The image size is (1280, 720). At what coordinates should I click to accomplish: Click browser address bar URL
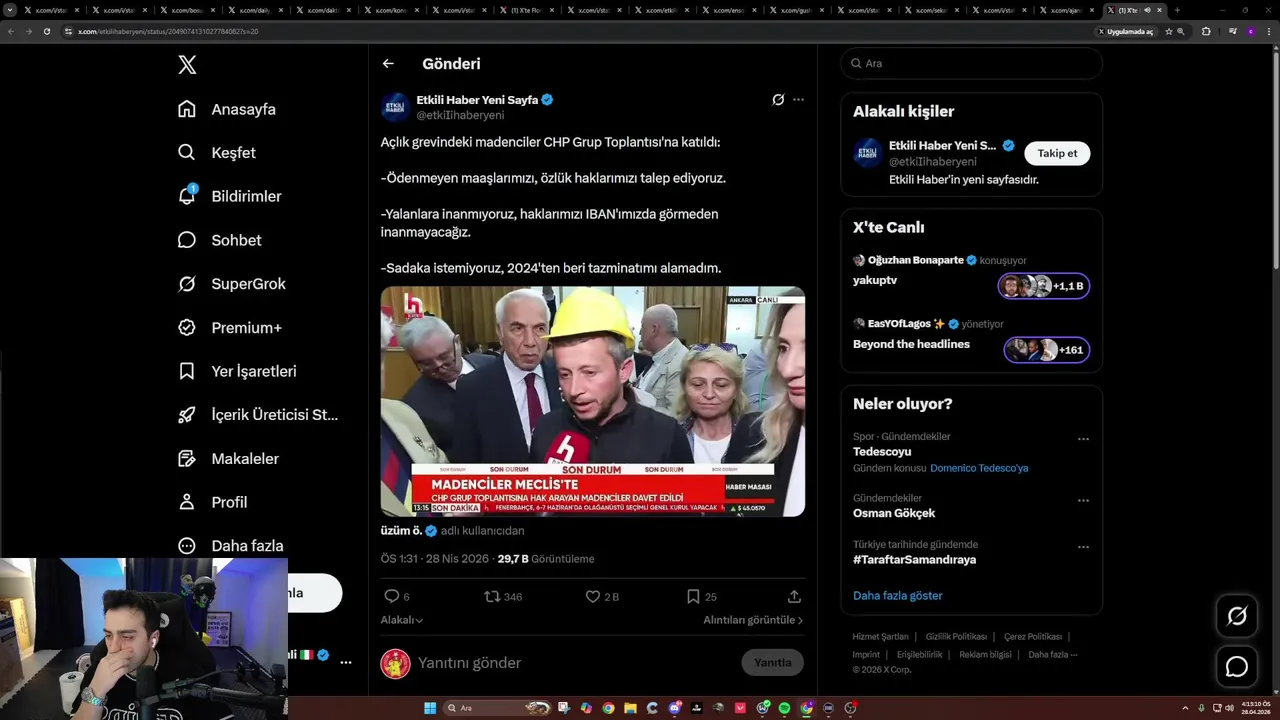pos(169,31)
